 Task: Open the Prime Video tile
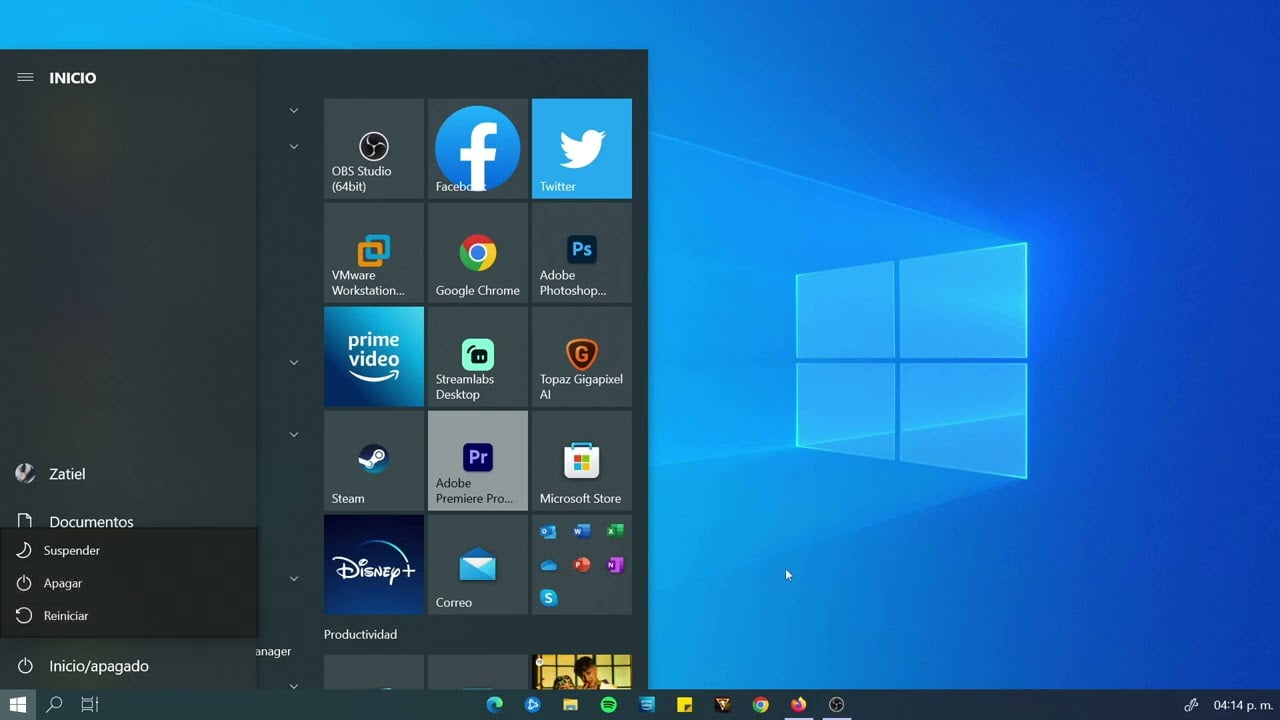pos(374,356)
